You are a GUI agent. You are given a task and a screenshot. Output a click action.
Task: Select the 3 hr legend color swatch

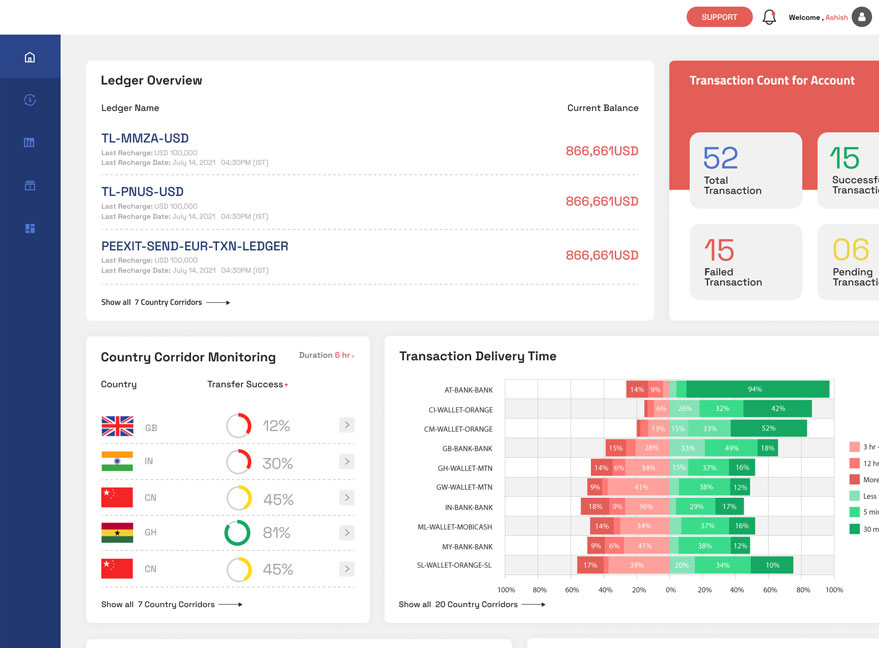tap(854, 447)
